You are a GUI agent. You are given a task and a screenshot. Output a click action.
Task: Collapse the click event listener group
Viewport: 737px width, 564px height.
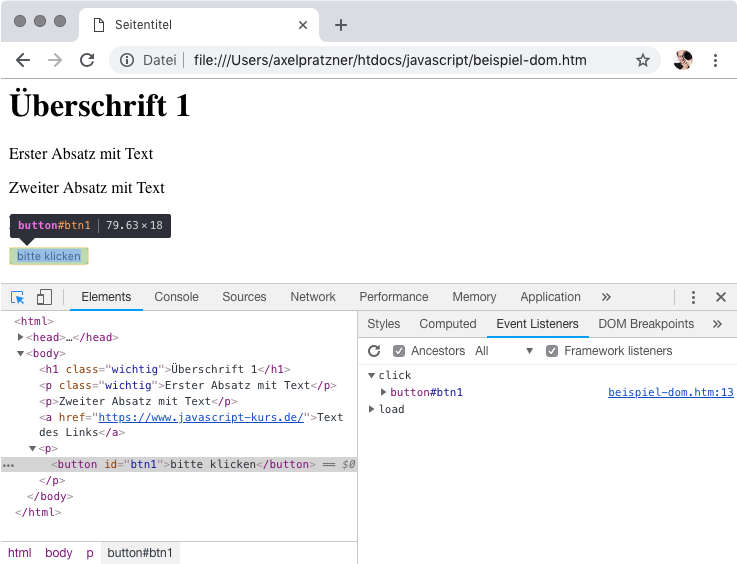(373, 376)
